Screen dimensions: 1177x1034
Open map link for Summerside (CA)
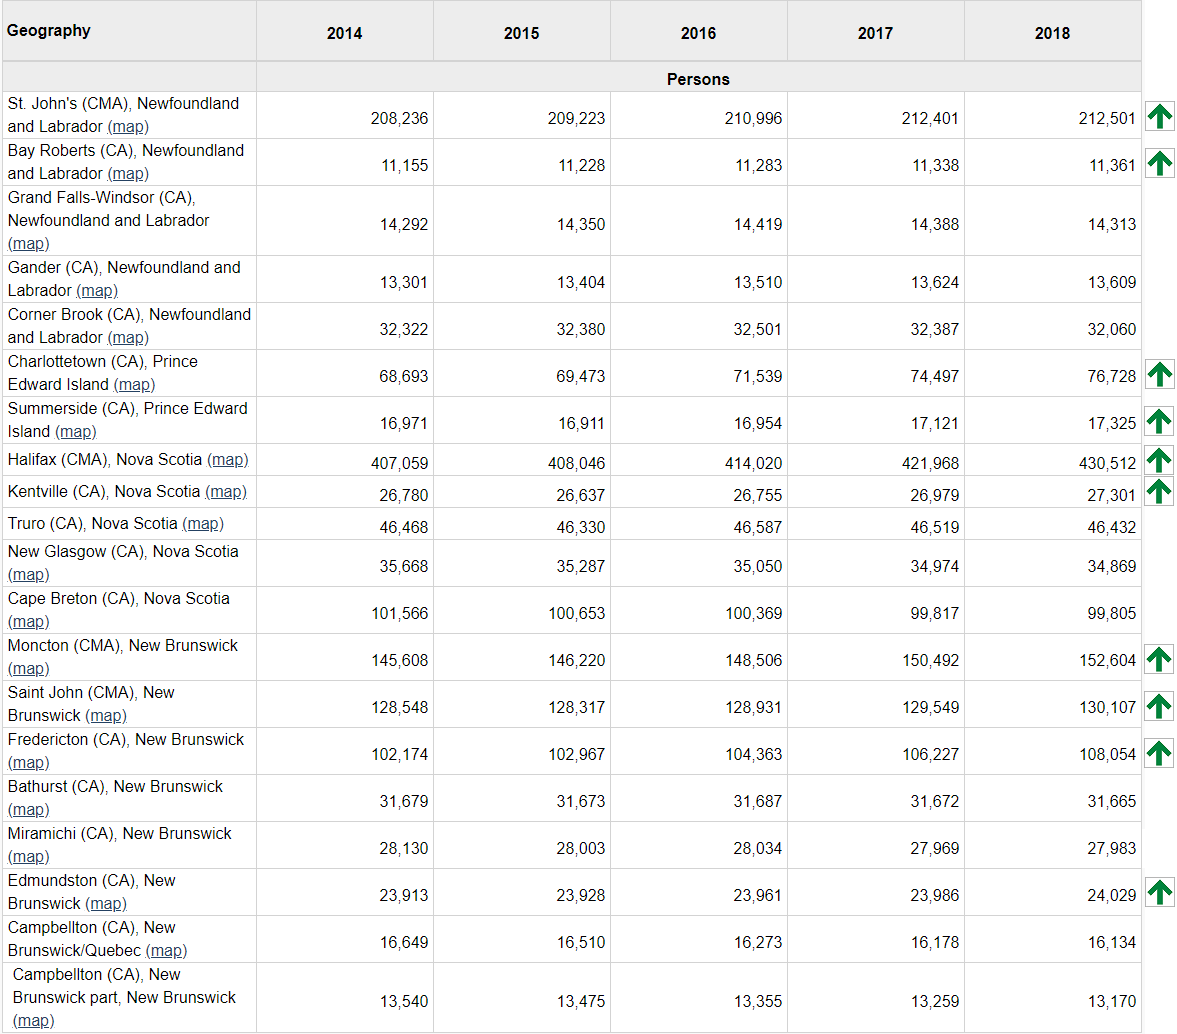coord(76,432)
